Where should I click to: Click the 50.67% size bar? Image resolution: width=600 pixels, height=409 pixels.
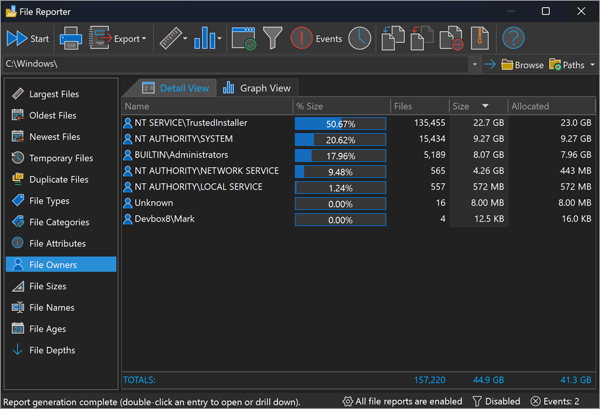[x=341, y=124]
